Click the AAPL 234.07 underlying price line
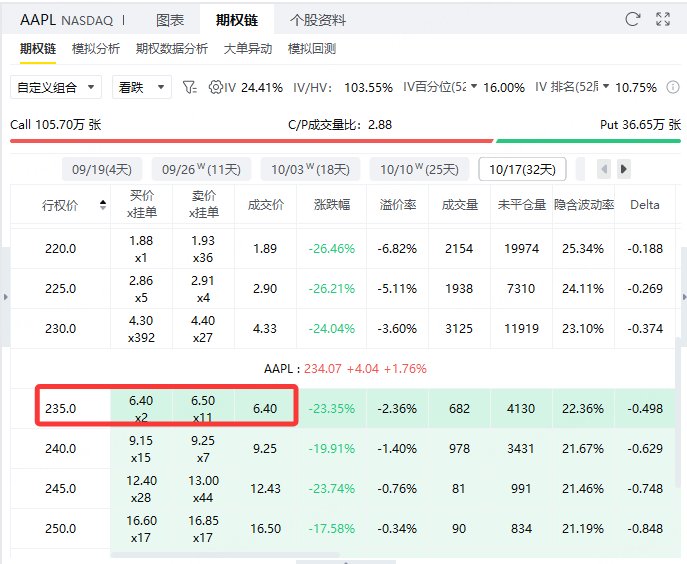Screen dimensions: 687x564 345,369
